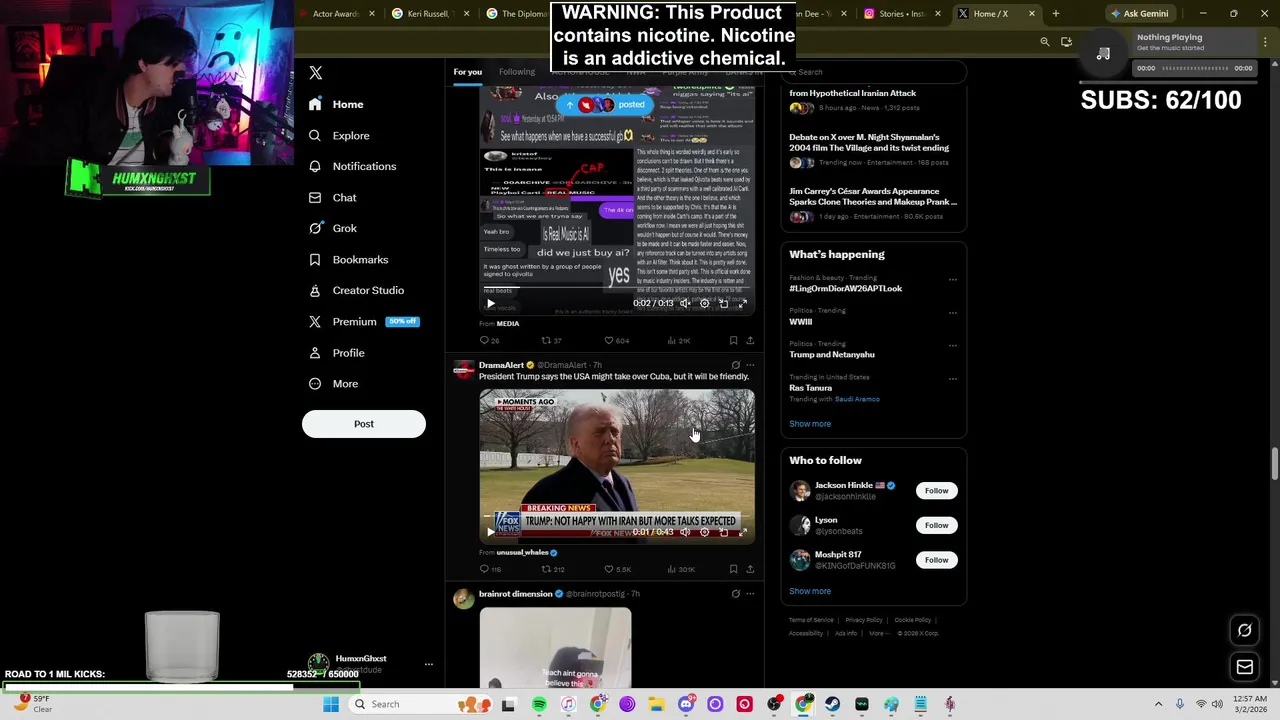Open options for Ras Tanura trend
The image size is (1280, 720).
[x=953, y=378]
